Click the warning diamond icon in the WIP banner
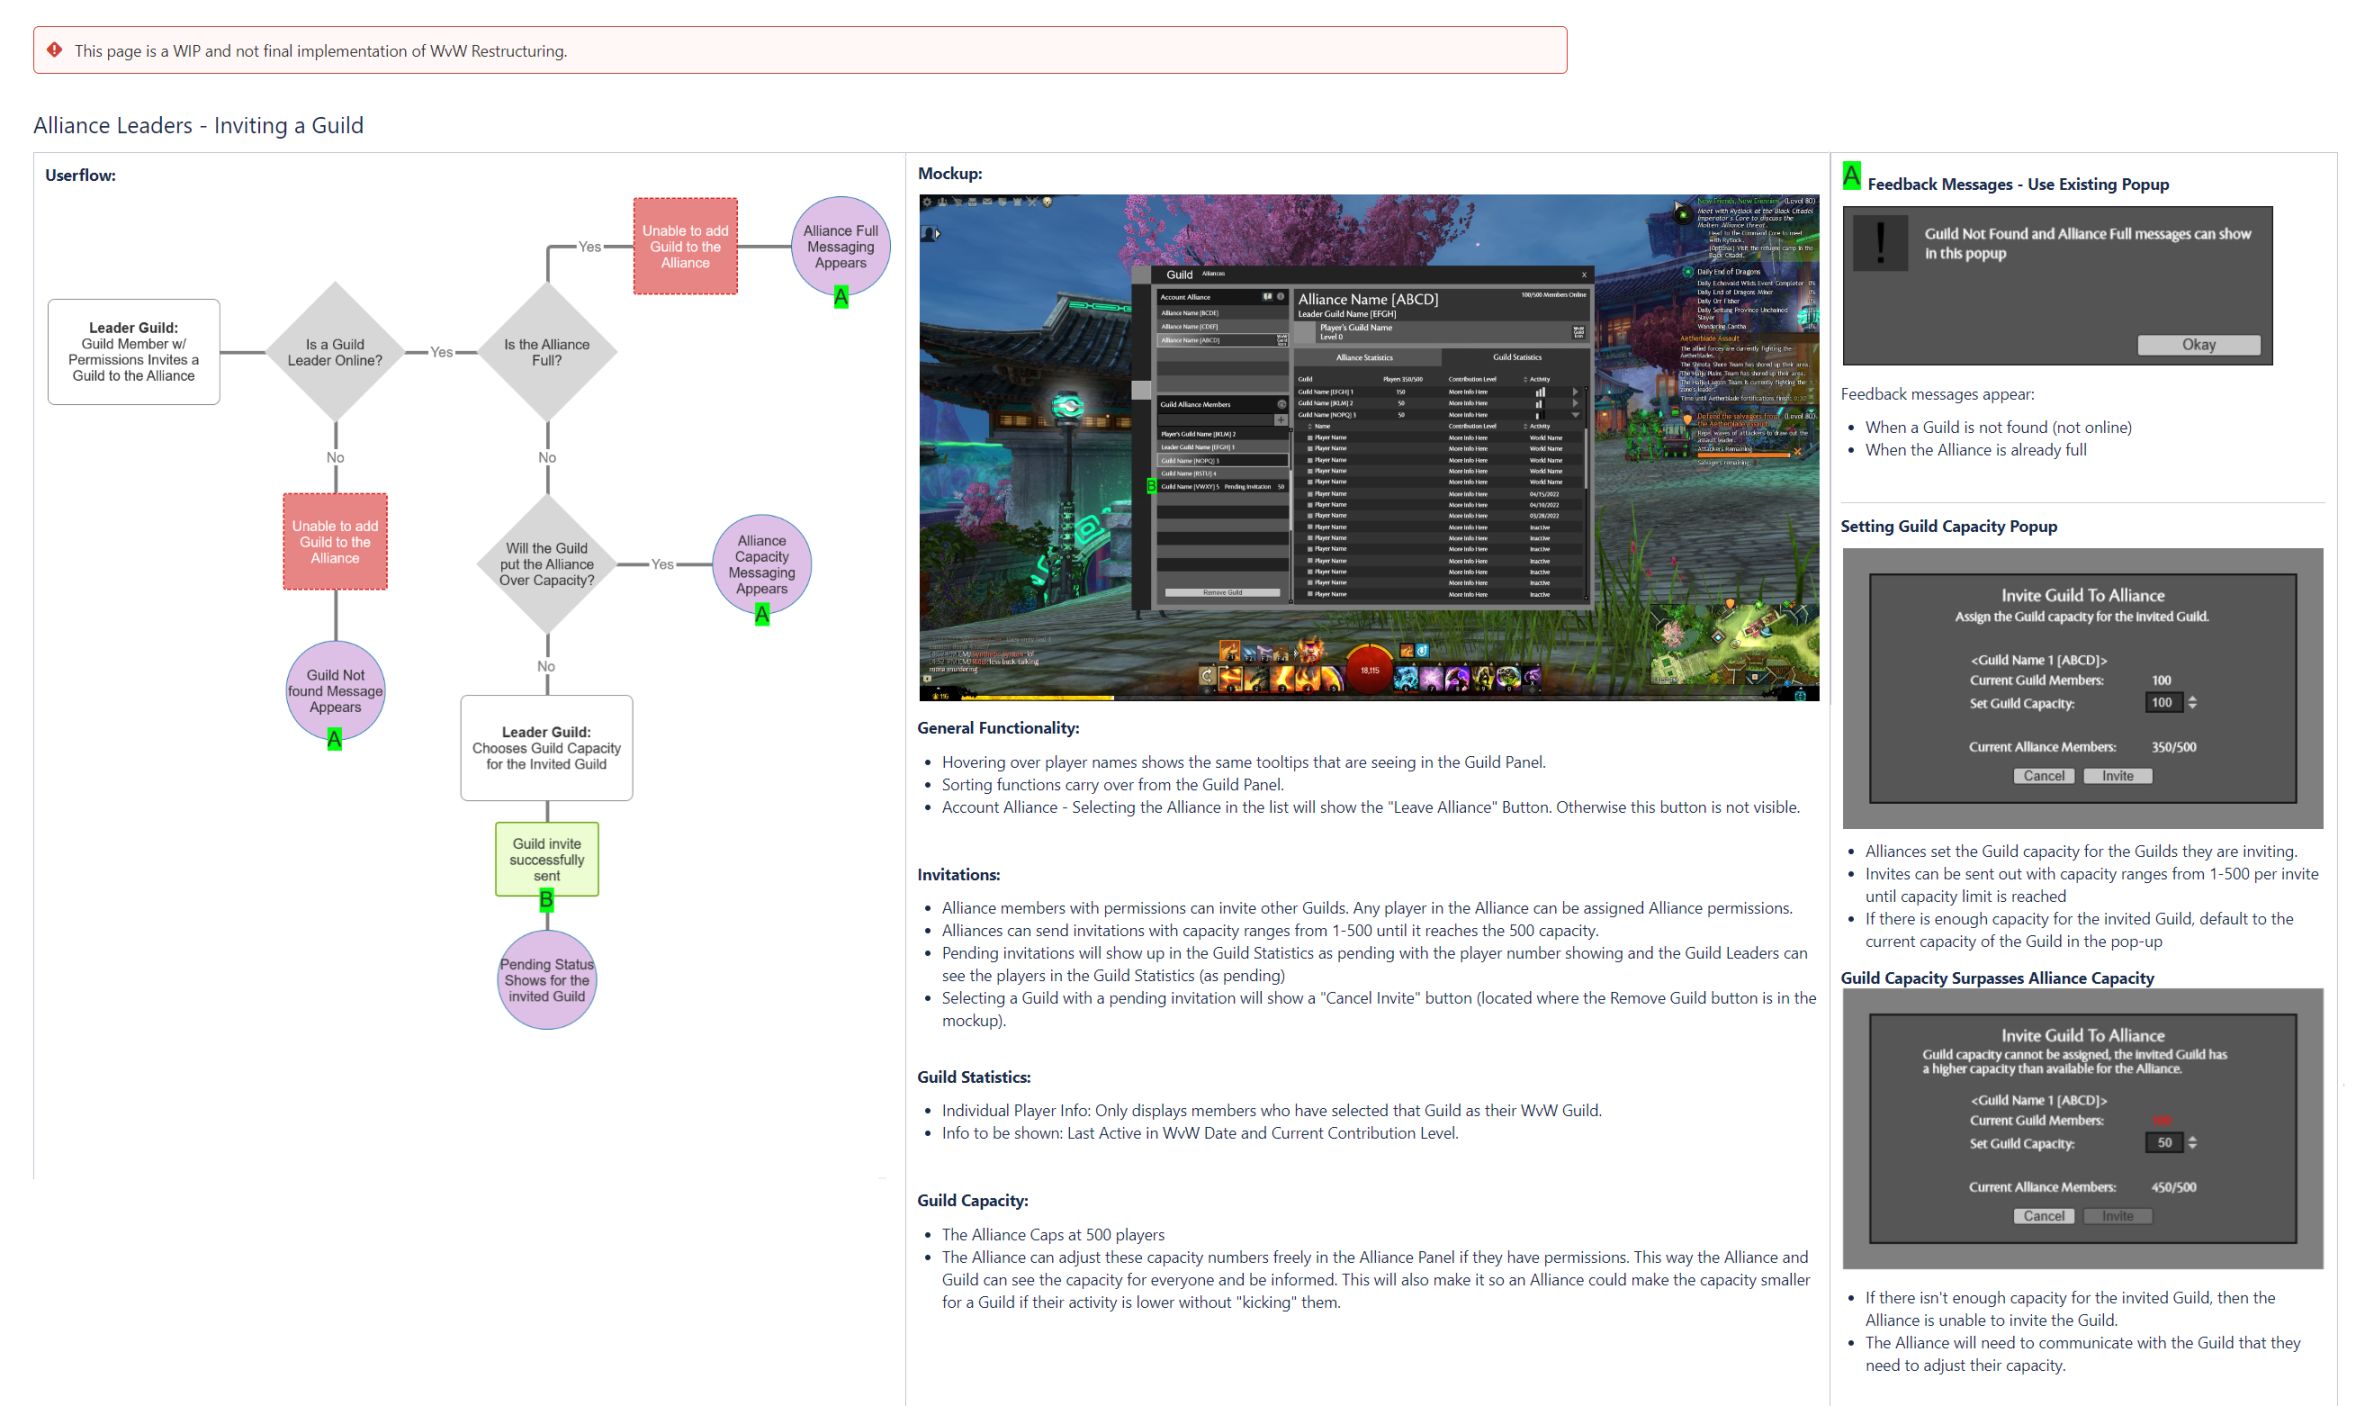2365x1406 pixels. 55,50
